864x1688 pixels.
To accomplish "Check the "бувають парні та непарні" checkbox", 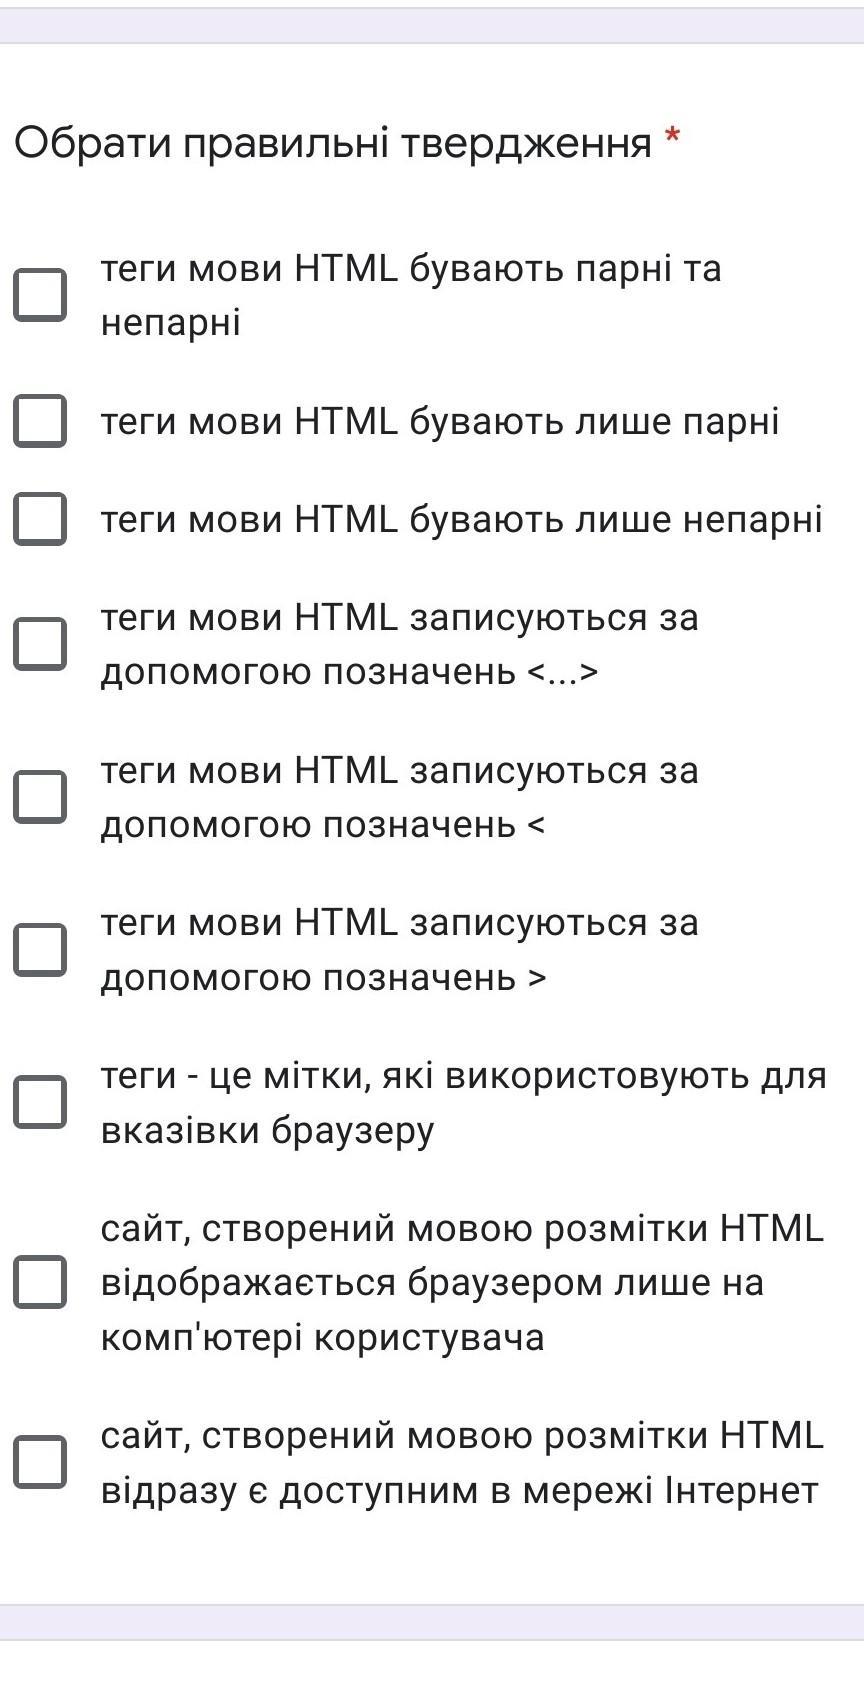I will 40,295.
